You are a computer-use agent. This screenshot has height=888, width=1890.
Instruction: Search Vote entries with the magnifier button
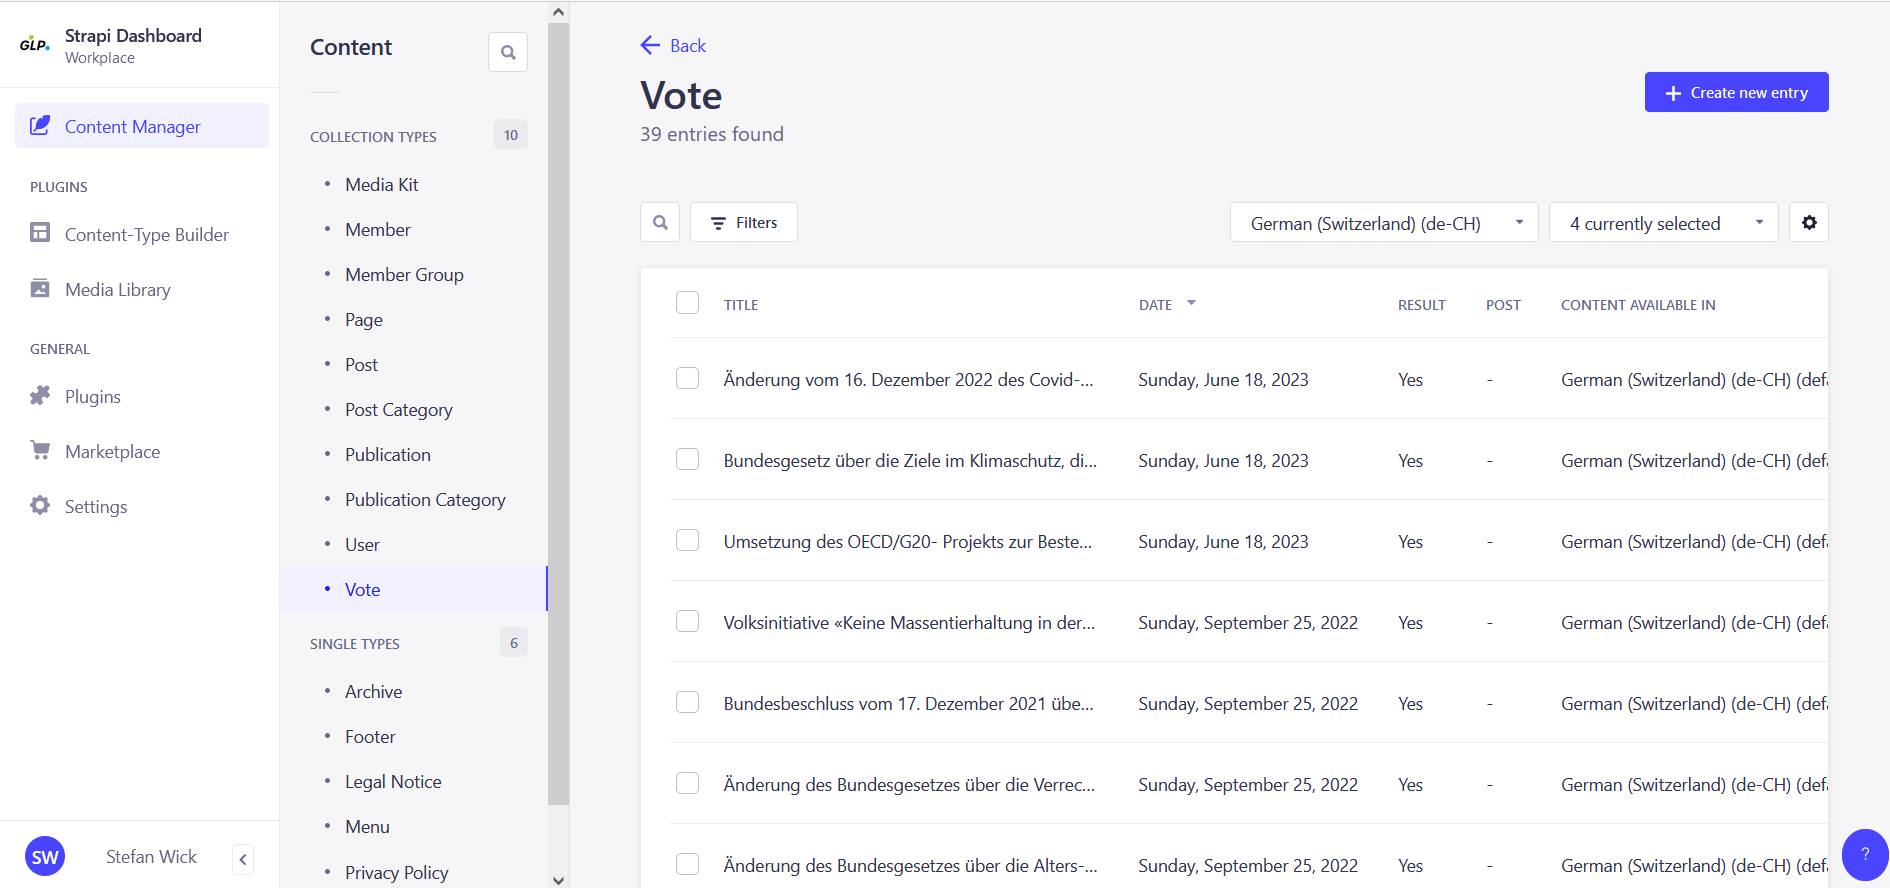(x=660, y=222)
